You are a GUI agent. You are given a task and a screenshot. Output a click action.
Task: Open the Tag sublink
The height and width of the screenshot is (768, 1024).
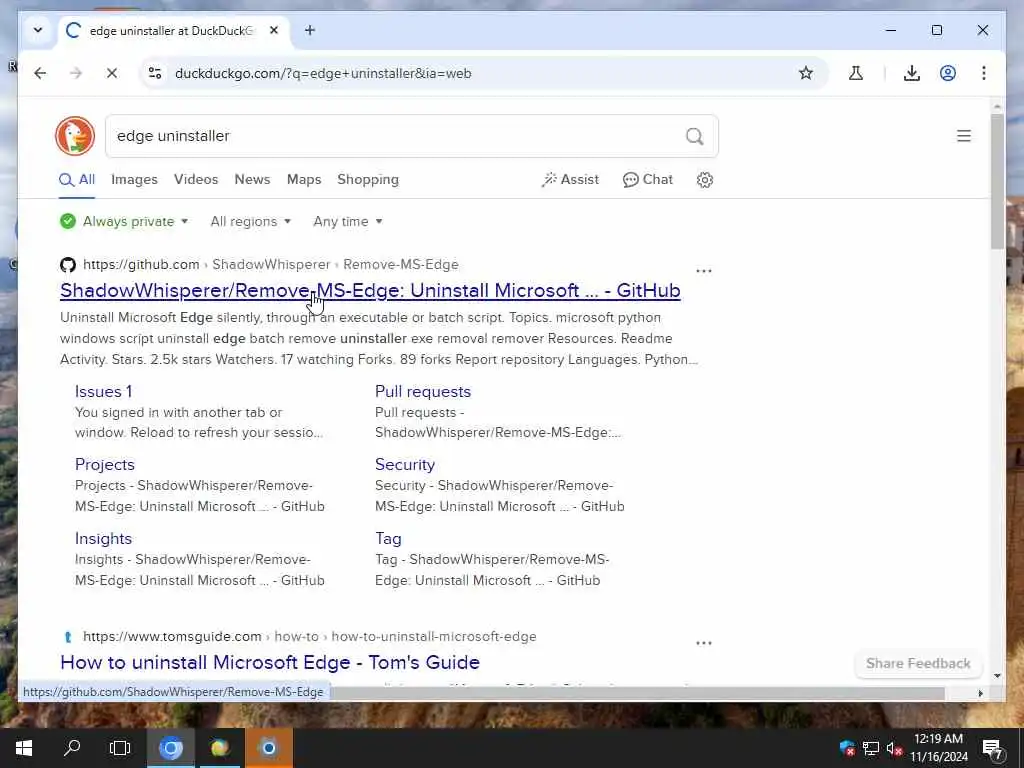[388, 538]
